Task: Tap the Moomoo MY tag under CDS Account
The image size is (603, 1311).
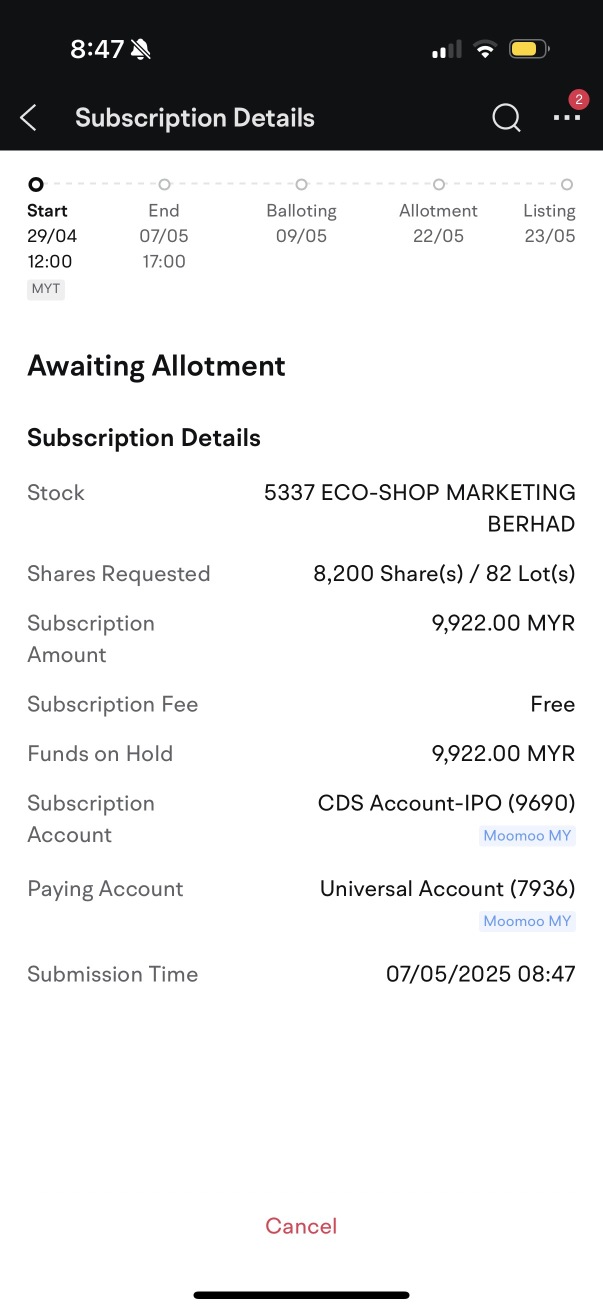Action: [527, 836]
